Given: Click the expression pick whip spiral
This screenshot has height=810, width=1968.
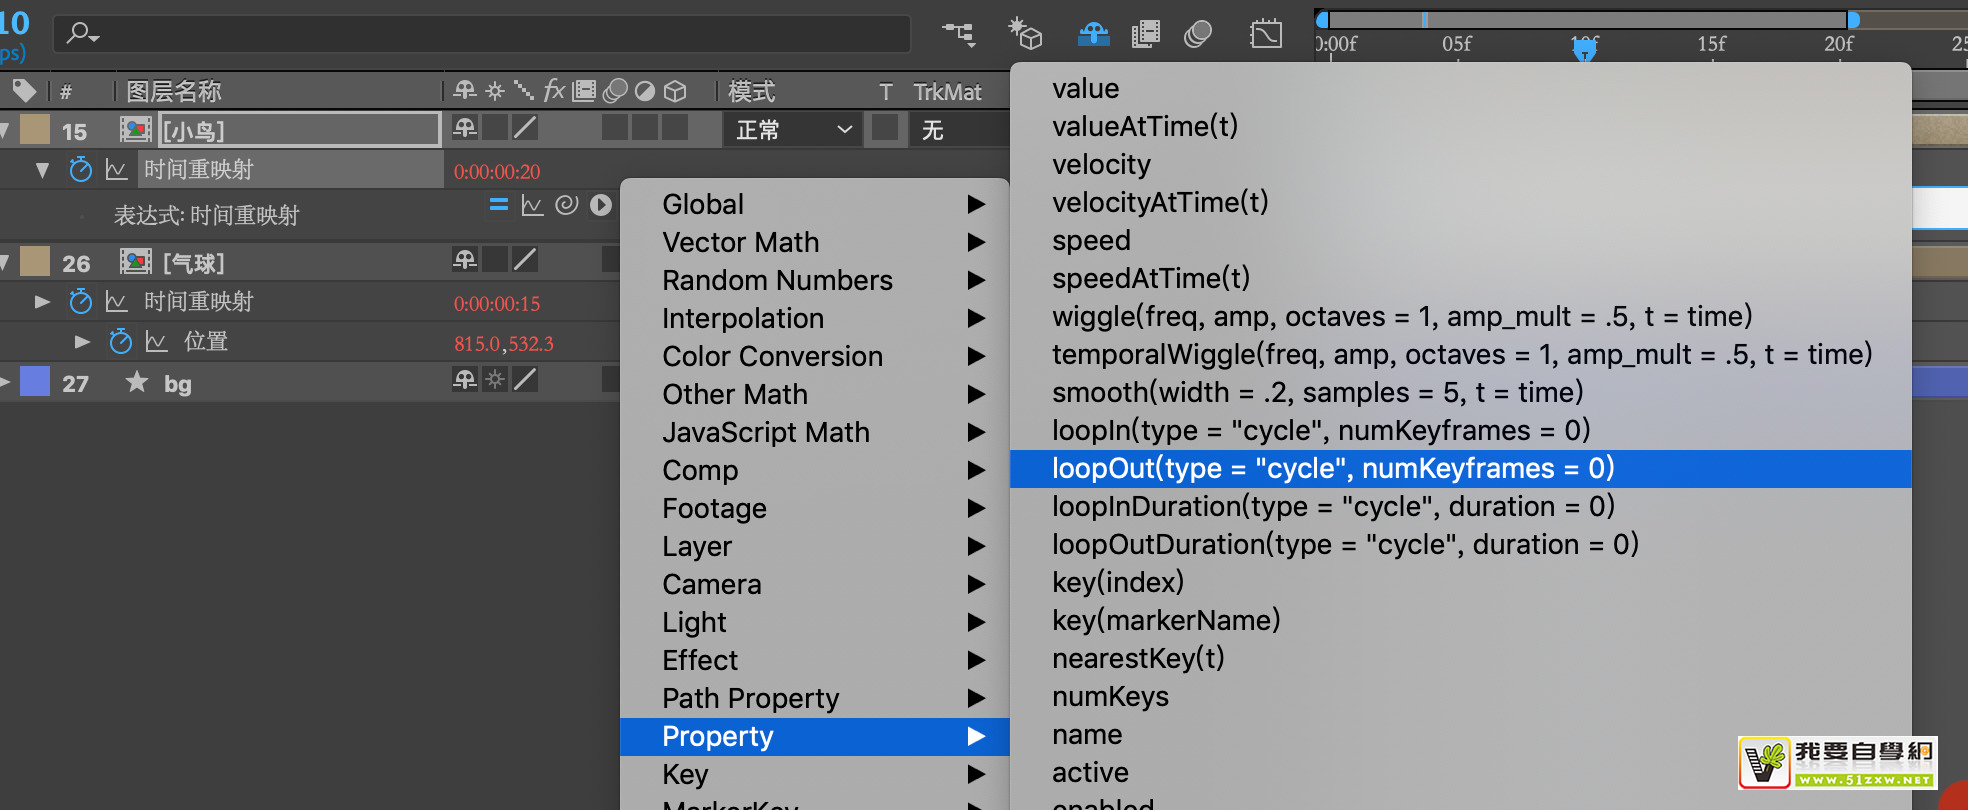Looking at the screenshot, I should [566, 205].
